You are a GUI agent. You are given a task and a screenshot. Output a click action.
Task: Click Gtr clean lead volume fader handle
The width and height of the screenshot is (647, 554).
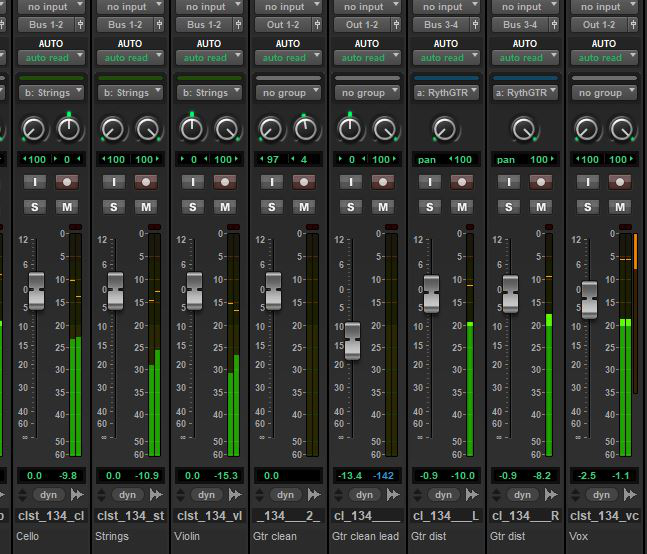pyautogui.click(x=352, y=341)
